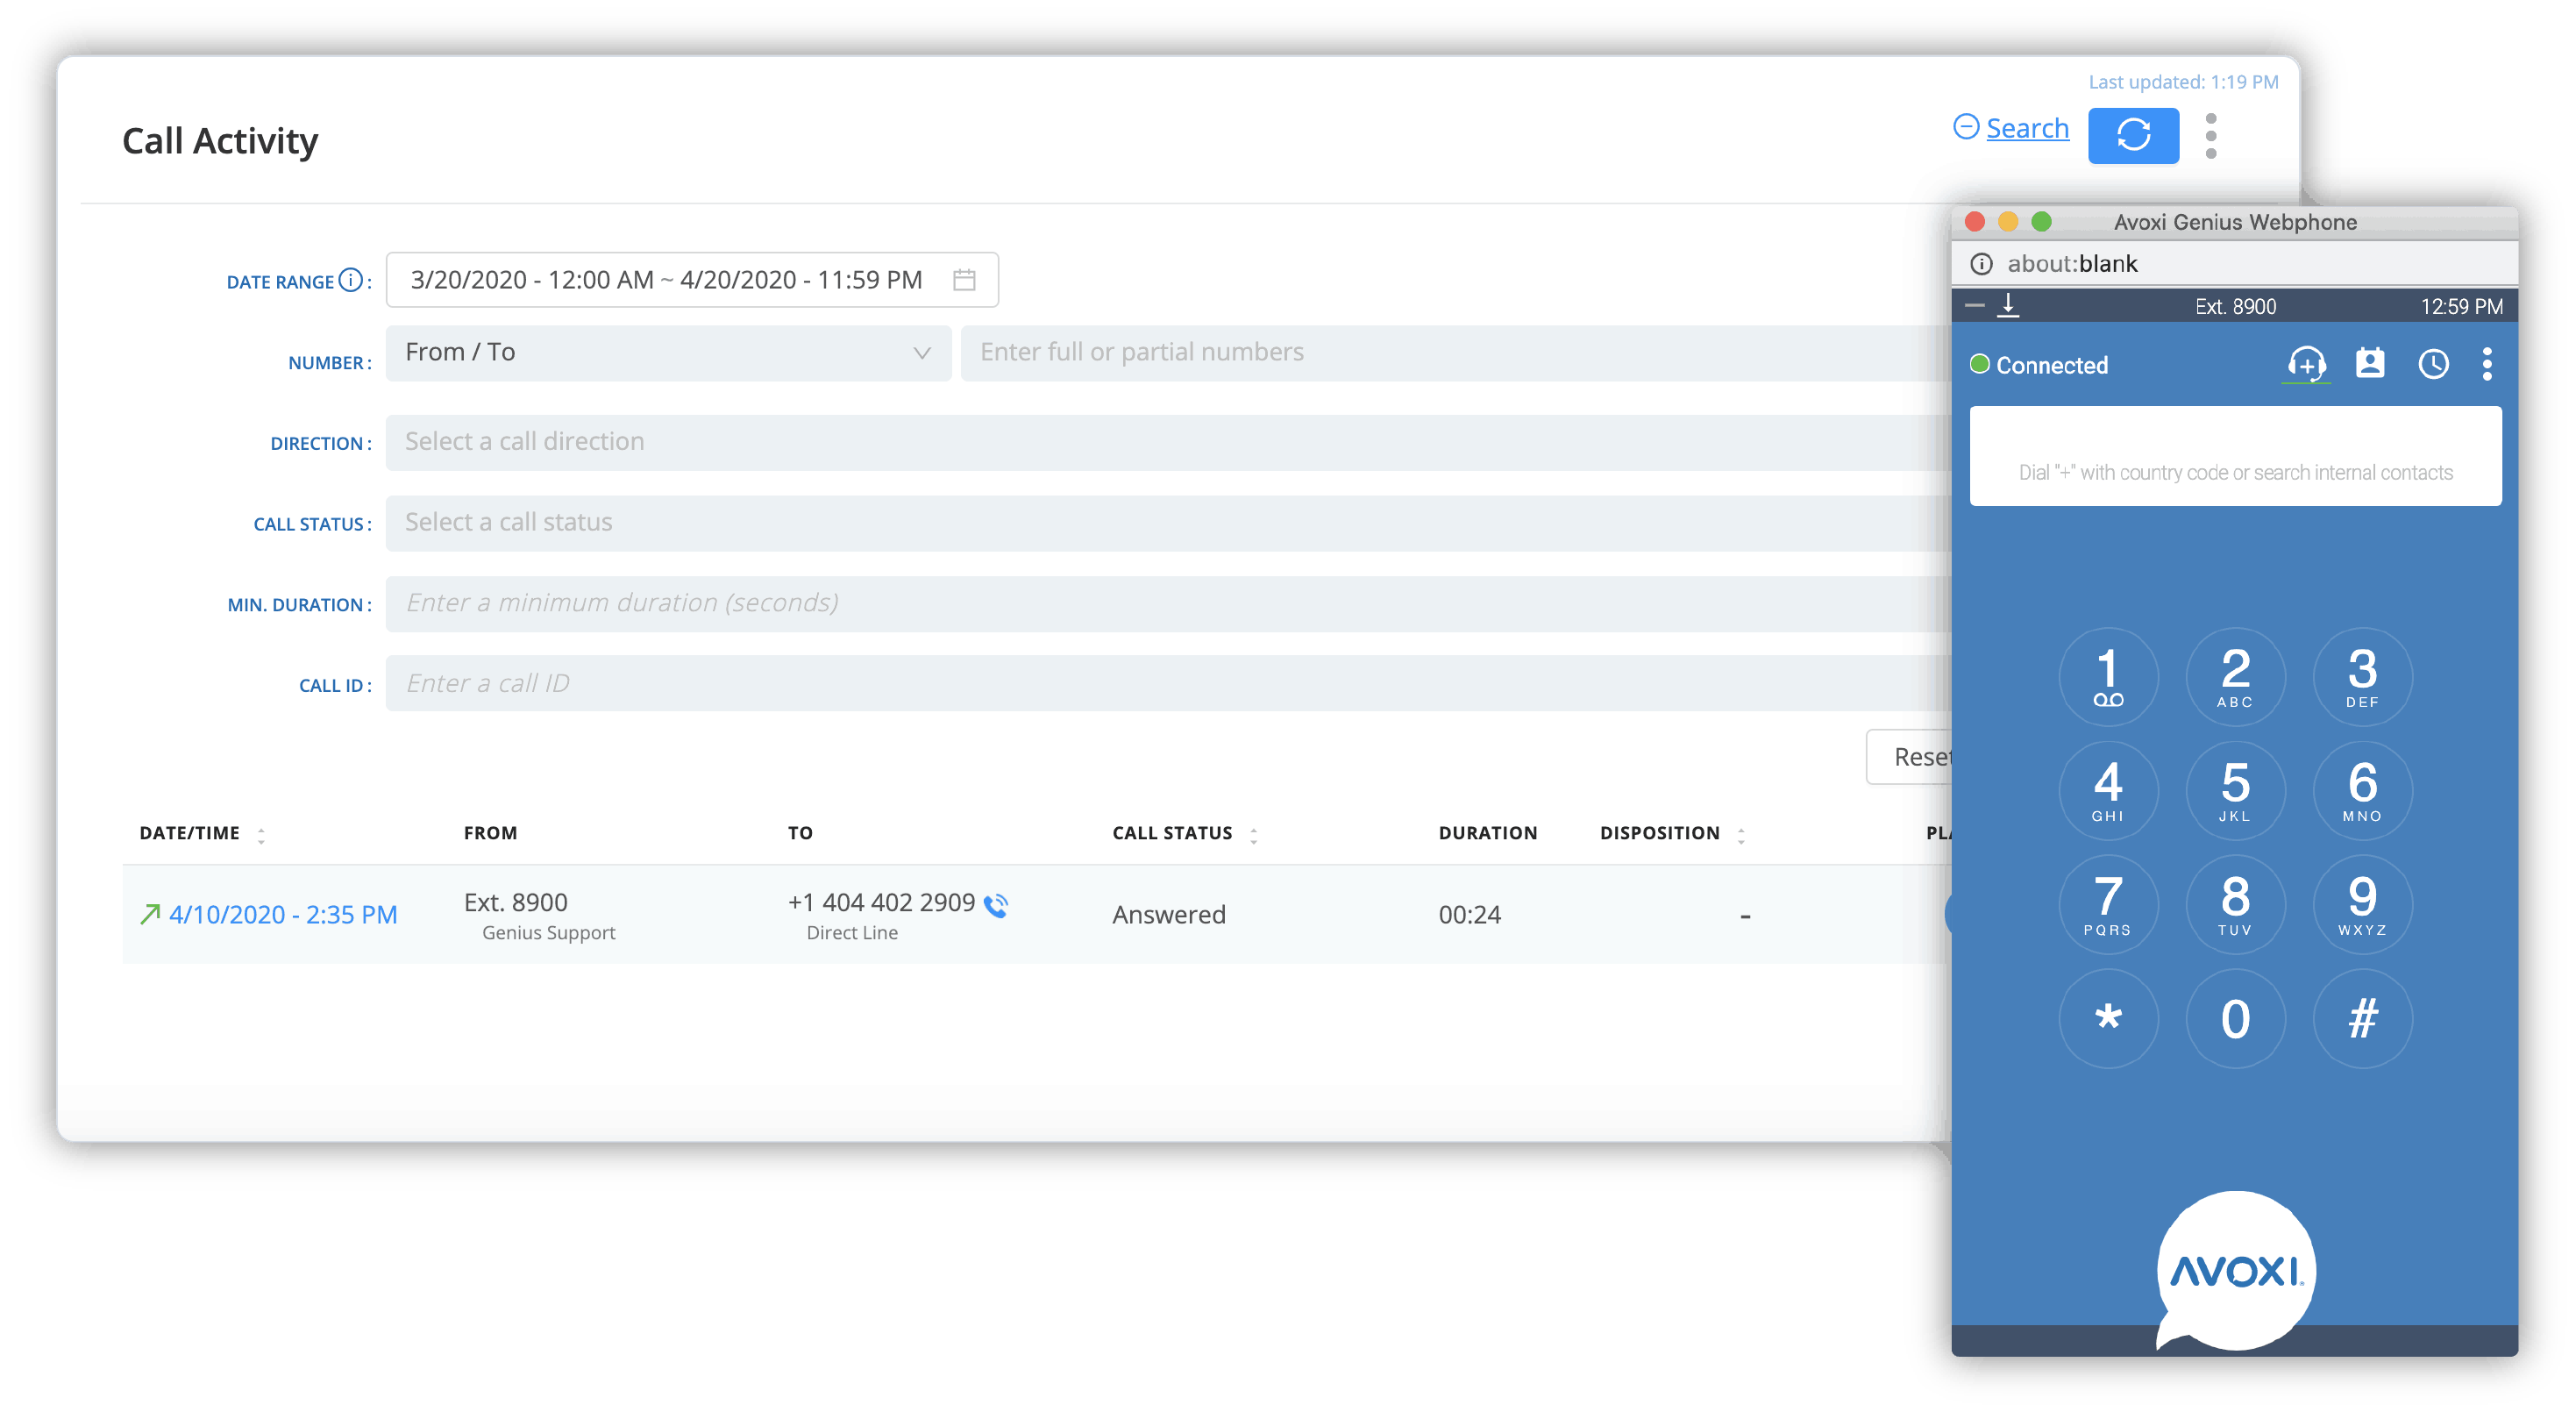Click the download arrow in the webphone status bar
The width and height of the screenshot is (2576, 1412).
(x=2010, y=306)
